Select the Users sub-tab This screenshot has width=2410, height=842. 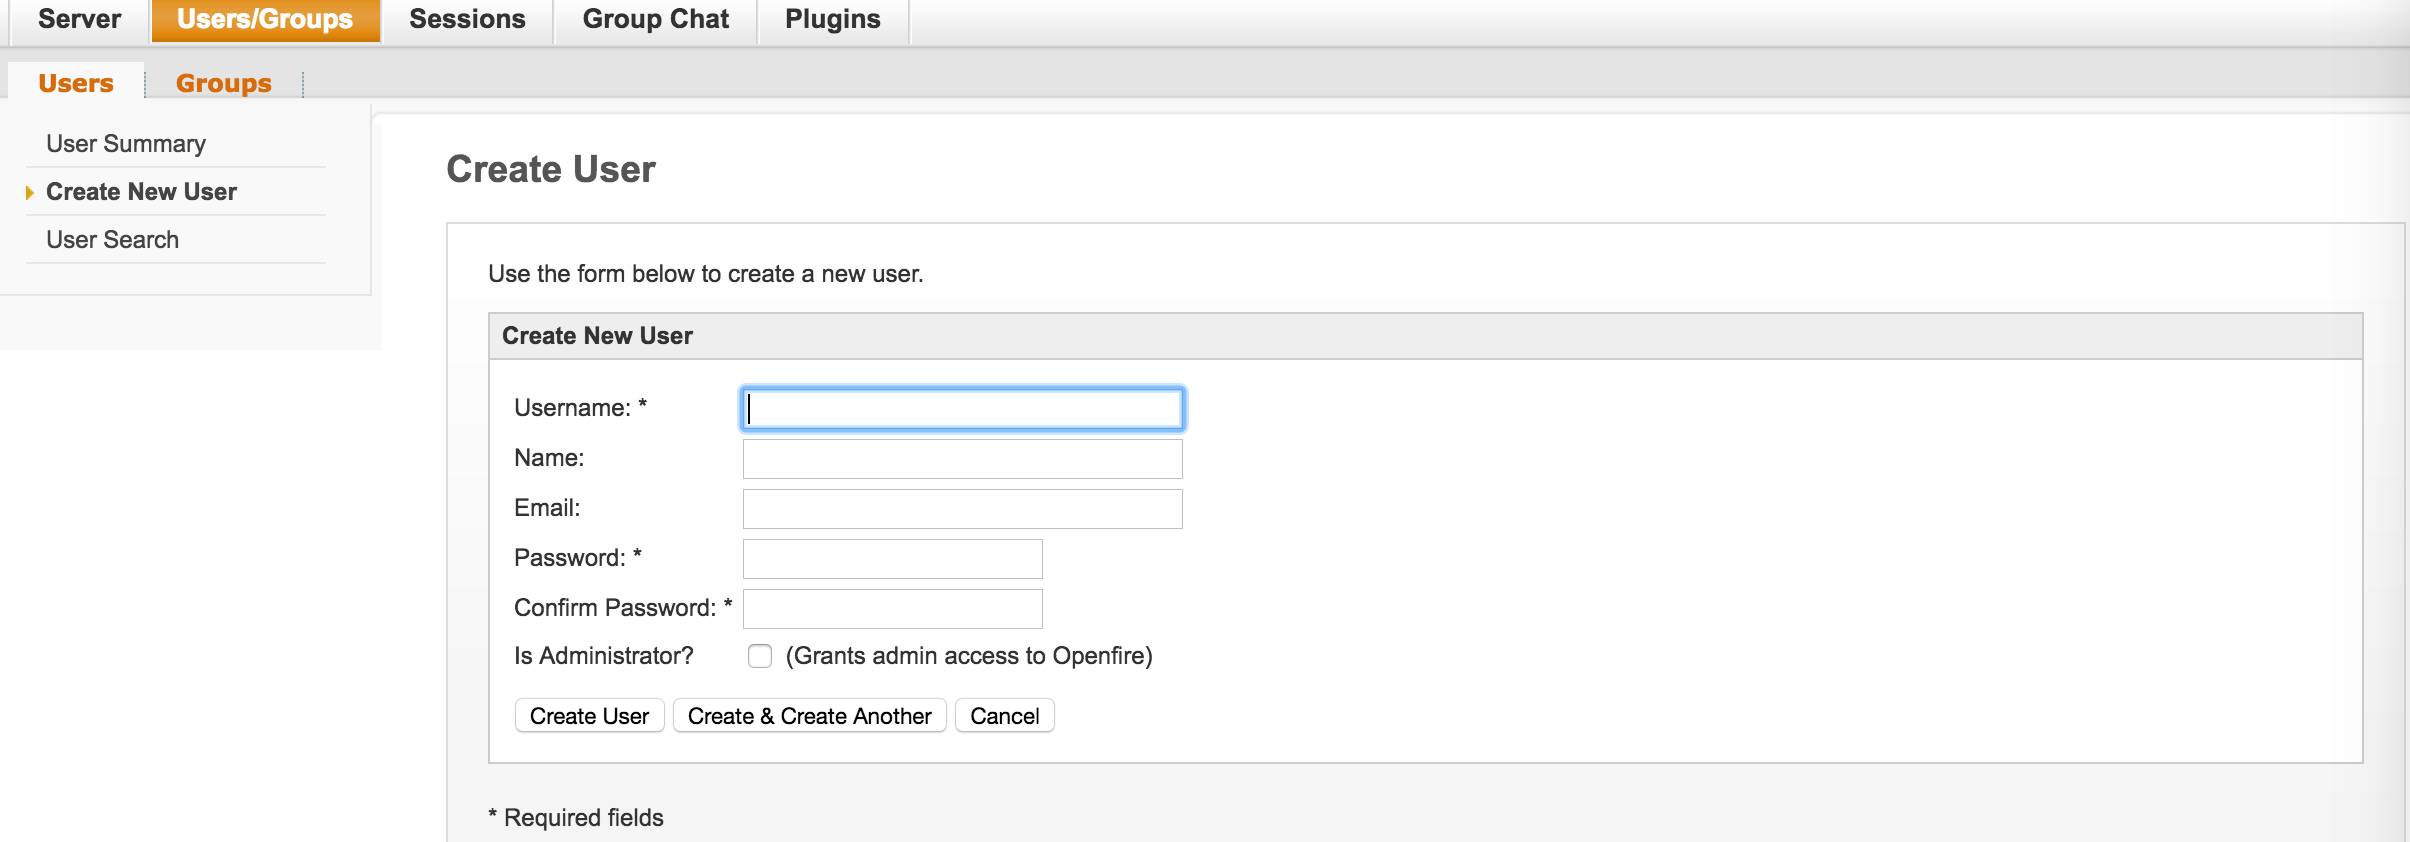[76, 83]
